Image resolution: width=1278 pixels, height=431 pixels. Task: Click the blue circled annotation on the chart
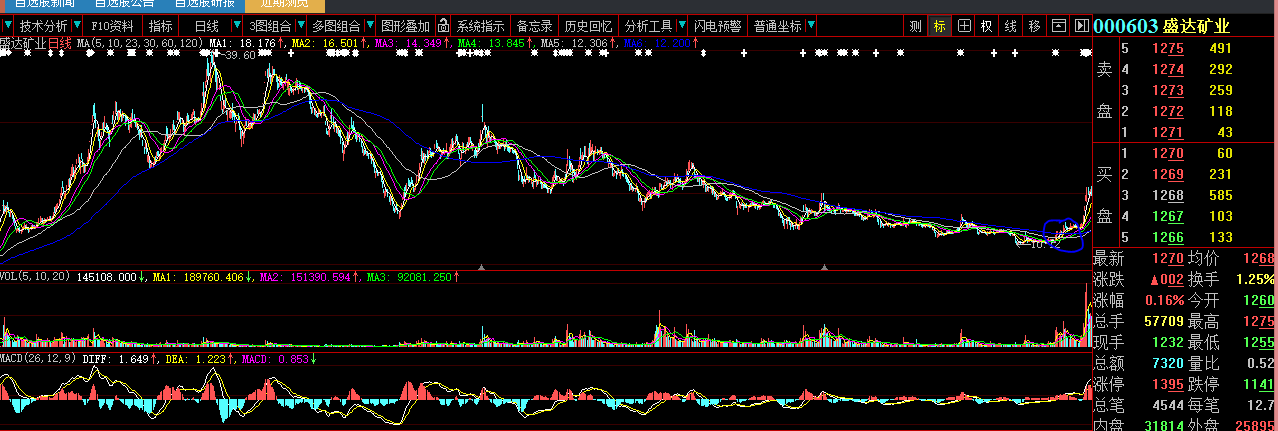tap(1064, 235)
